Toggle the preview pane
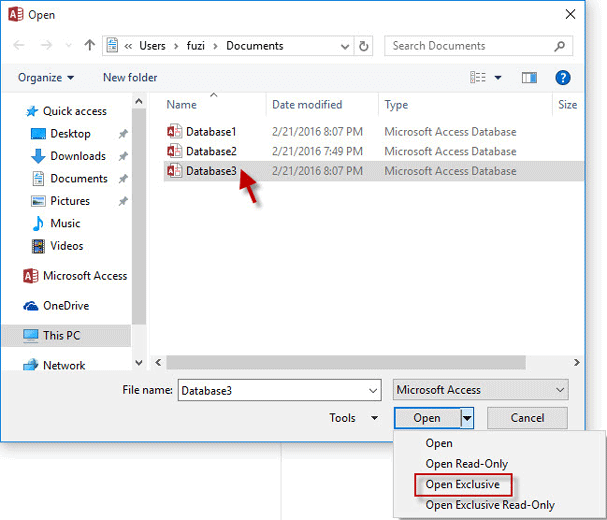This screenshot has width=607, height=520. click(x=529, y=78)
